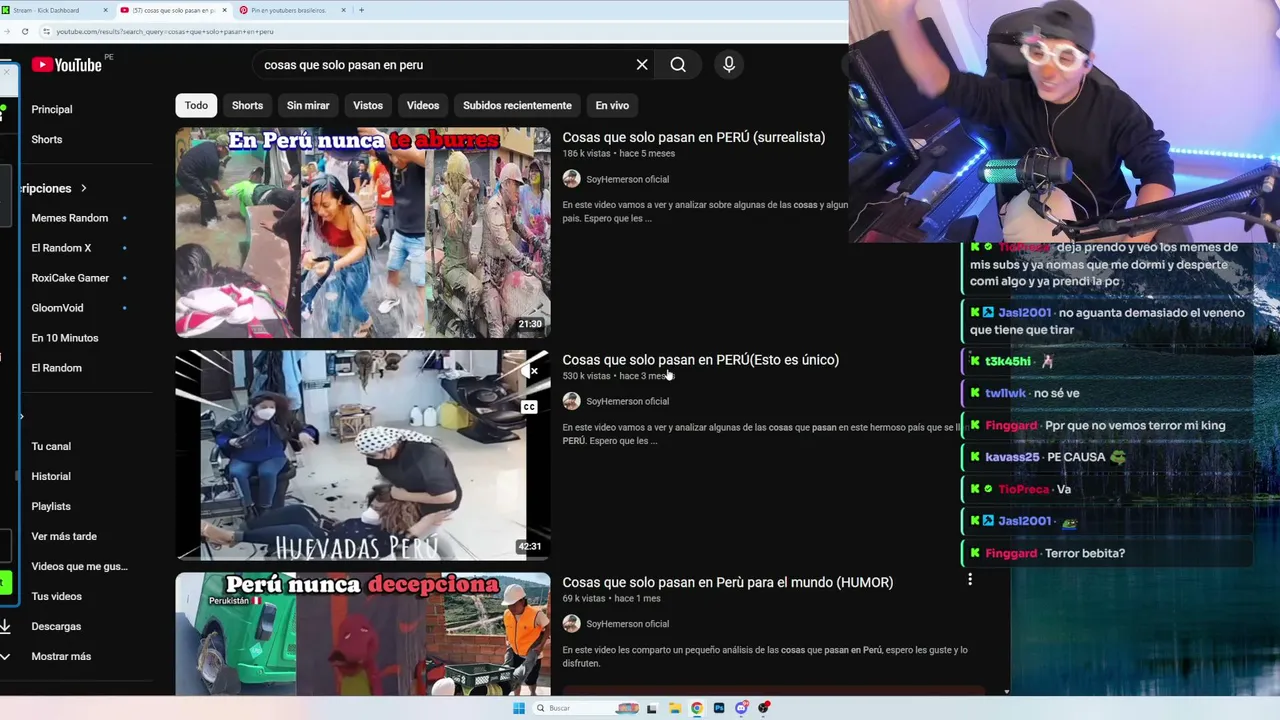Click the Chrome icon in the taskbar
The width and height of the screenshot is (1280, 720).
pyautogui.click(x=696, y=708)
